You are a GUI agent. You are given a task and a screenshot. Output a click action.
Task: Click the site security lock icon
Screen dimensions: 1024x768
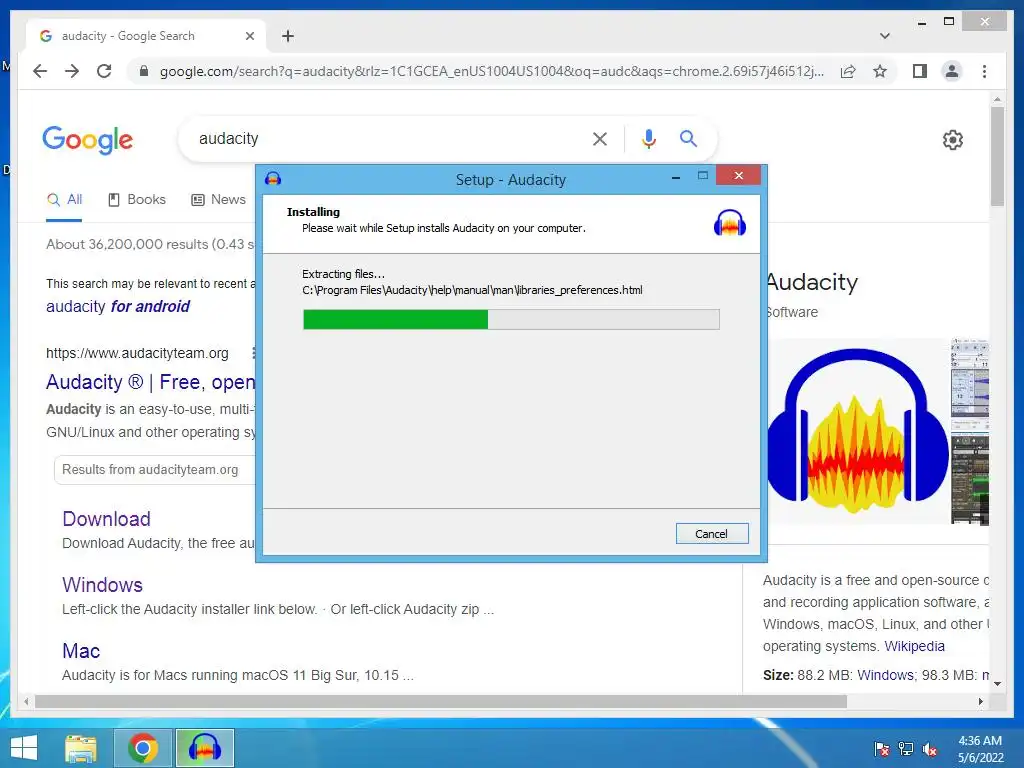144,71
